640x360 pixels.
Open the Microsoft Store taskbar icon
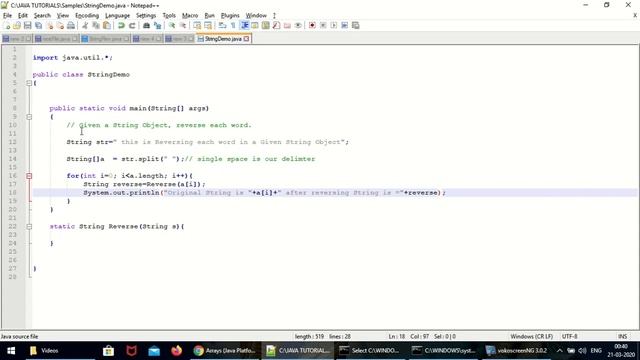pyautogui.click(x=109, y=351)
